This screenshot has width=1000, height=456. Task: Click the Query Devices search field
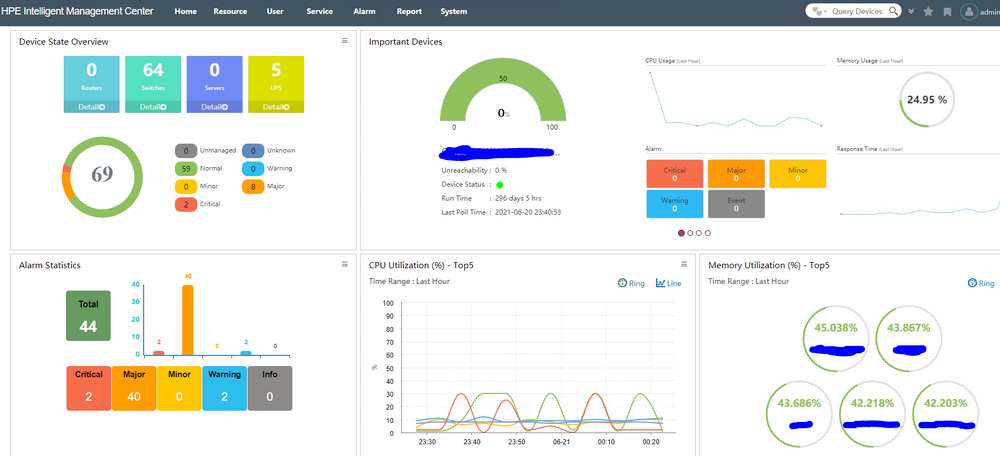coord(857,11)
